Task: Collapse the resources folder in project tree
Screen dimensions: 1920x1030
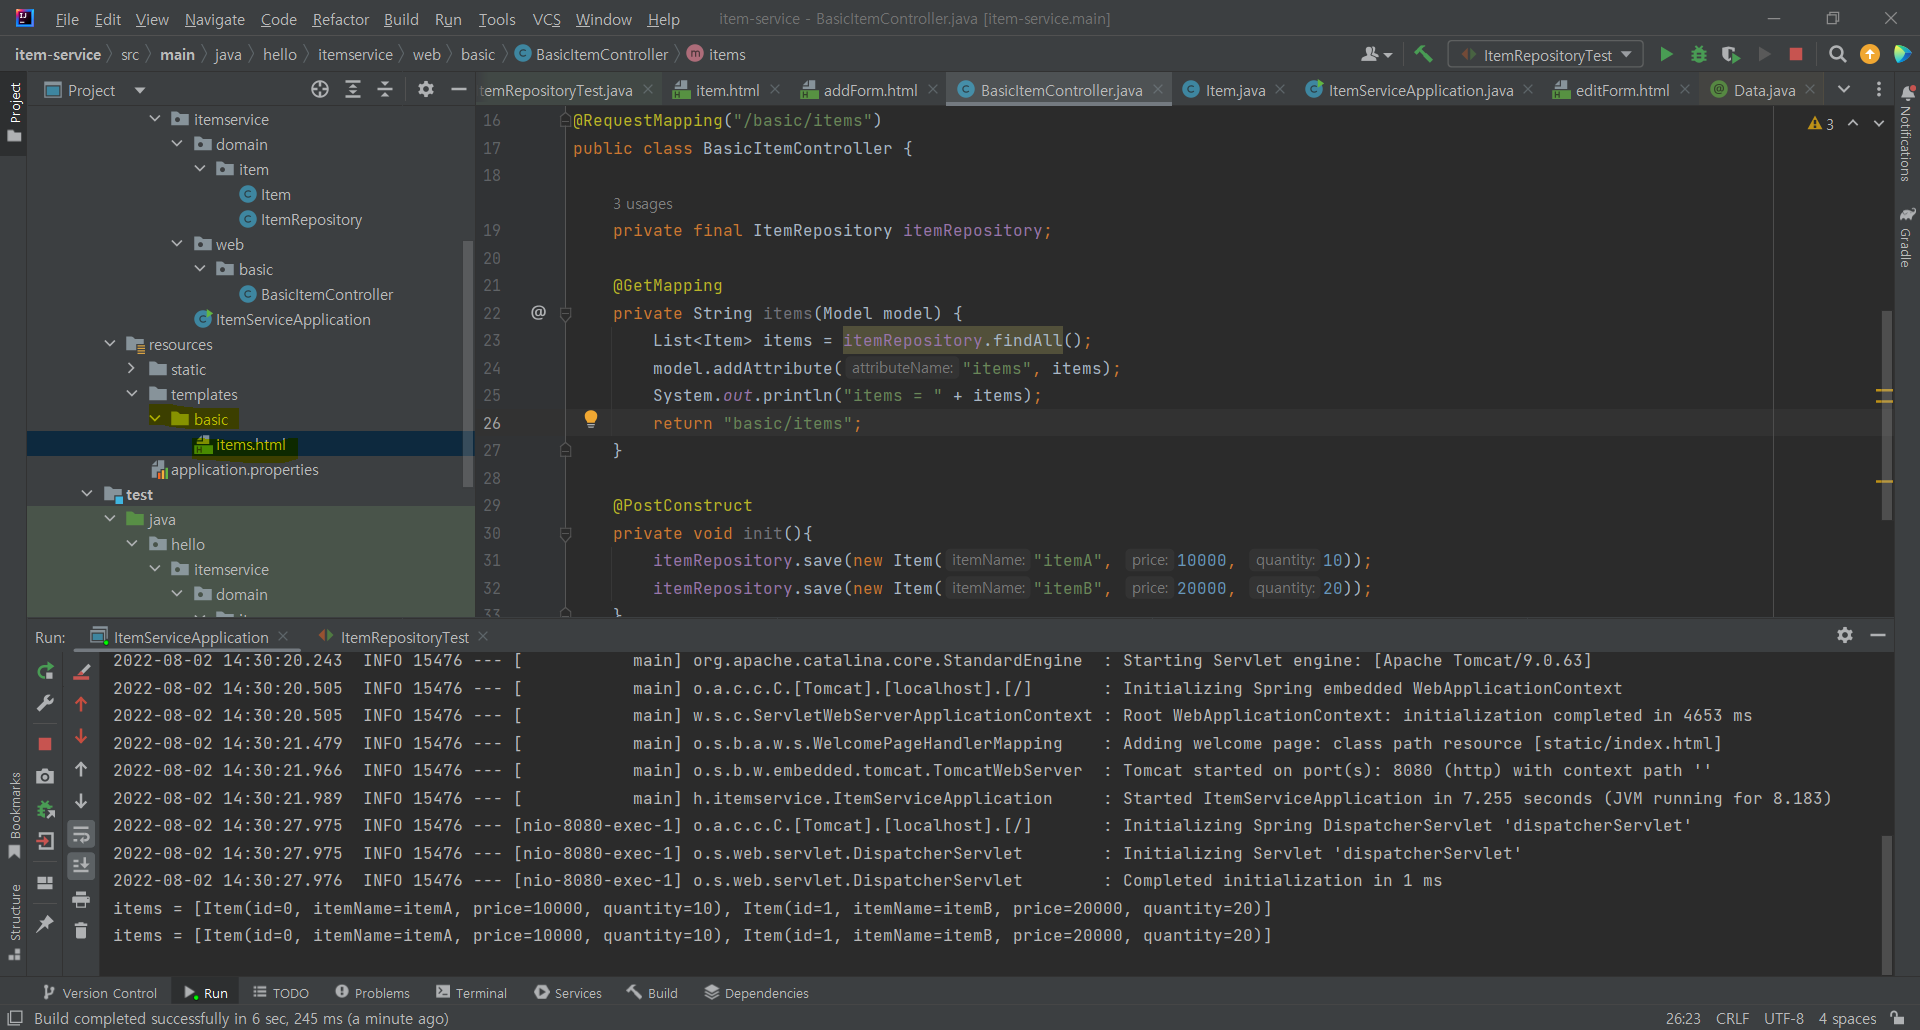Action: [110, 345]
